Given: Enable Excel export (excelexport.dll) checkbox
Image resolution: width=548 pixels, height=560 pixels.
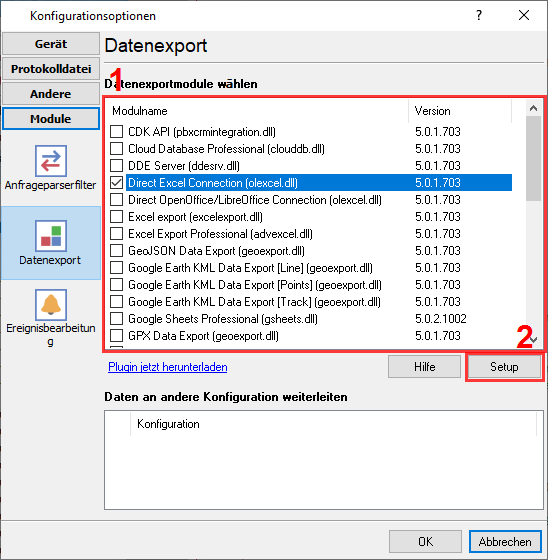Looking at the screenshot, I should pyautogui.click(x=116, y=216).
